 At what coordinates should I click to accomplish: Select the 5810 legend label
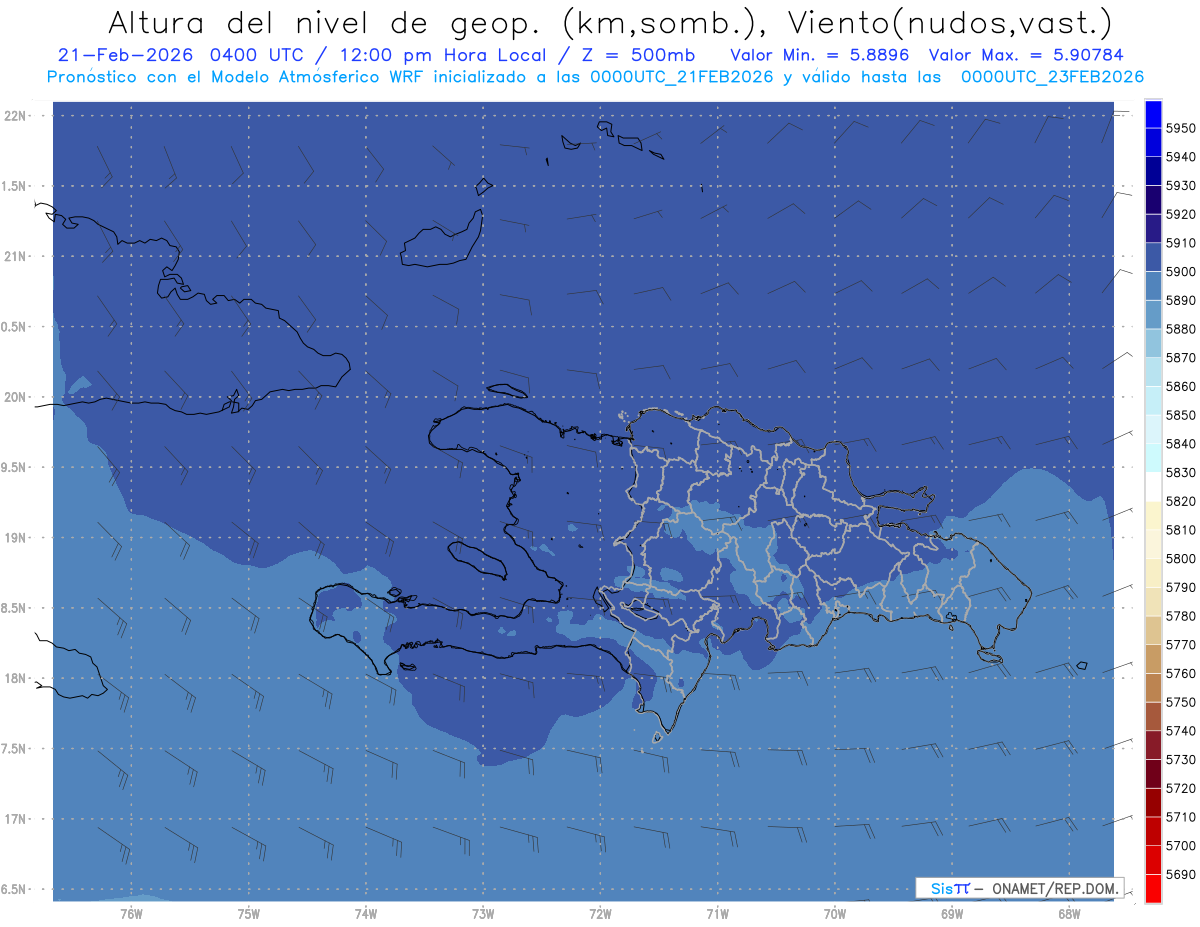(1181, 530)
